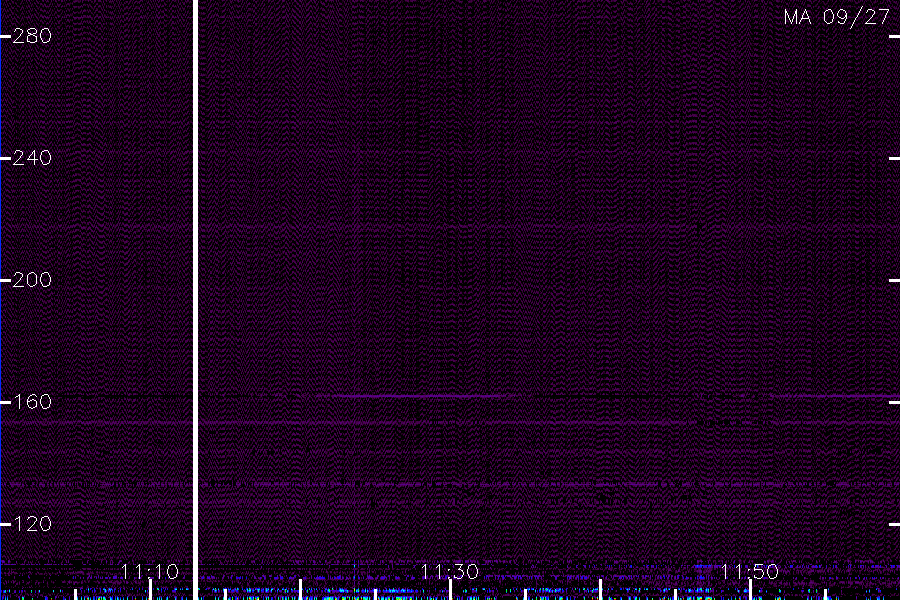This screenshot has height=600, width=900.
Task: Click the 11:10 time label
Action: (x=150, y=572)
